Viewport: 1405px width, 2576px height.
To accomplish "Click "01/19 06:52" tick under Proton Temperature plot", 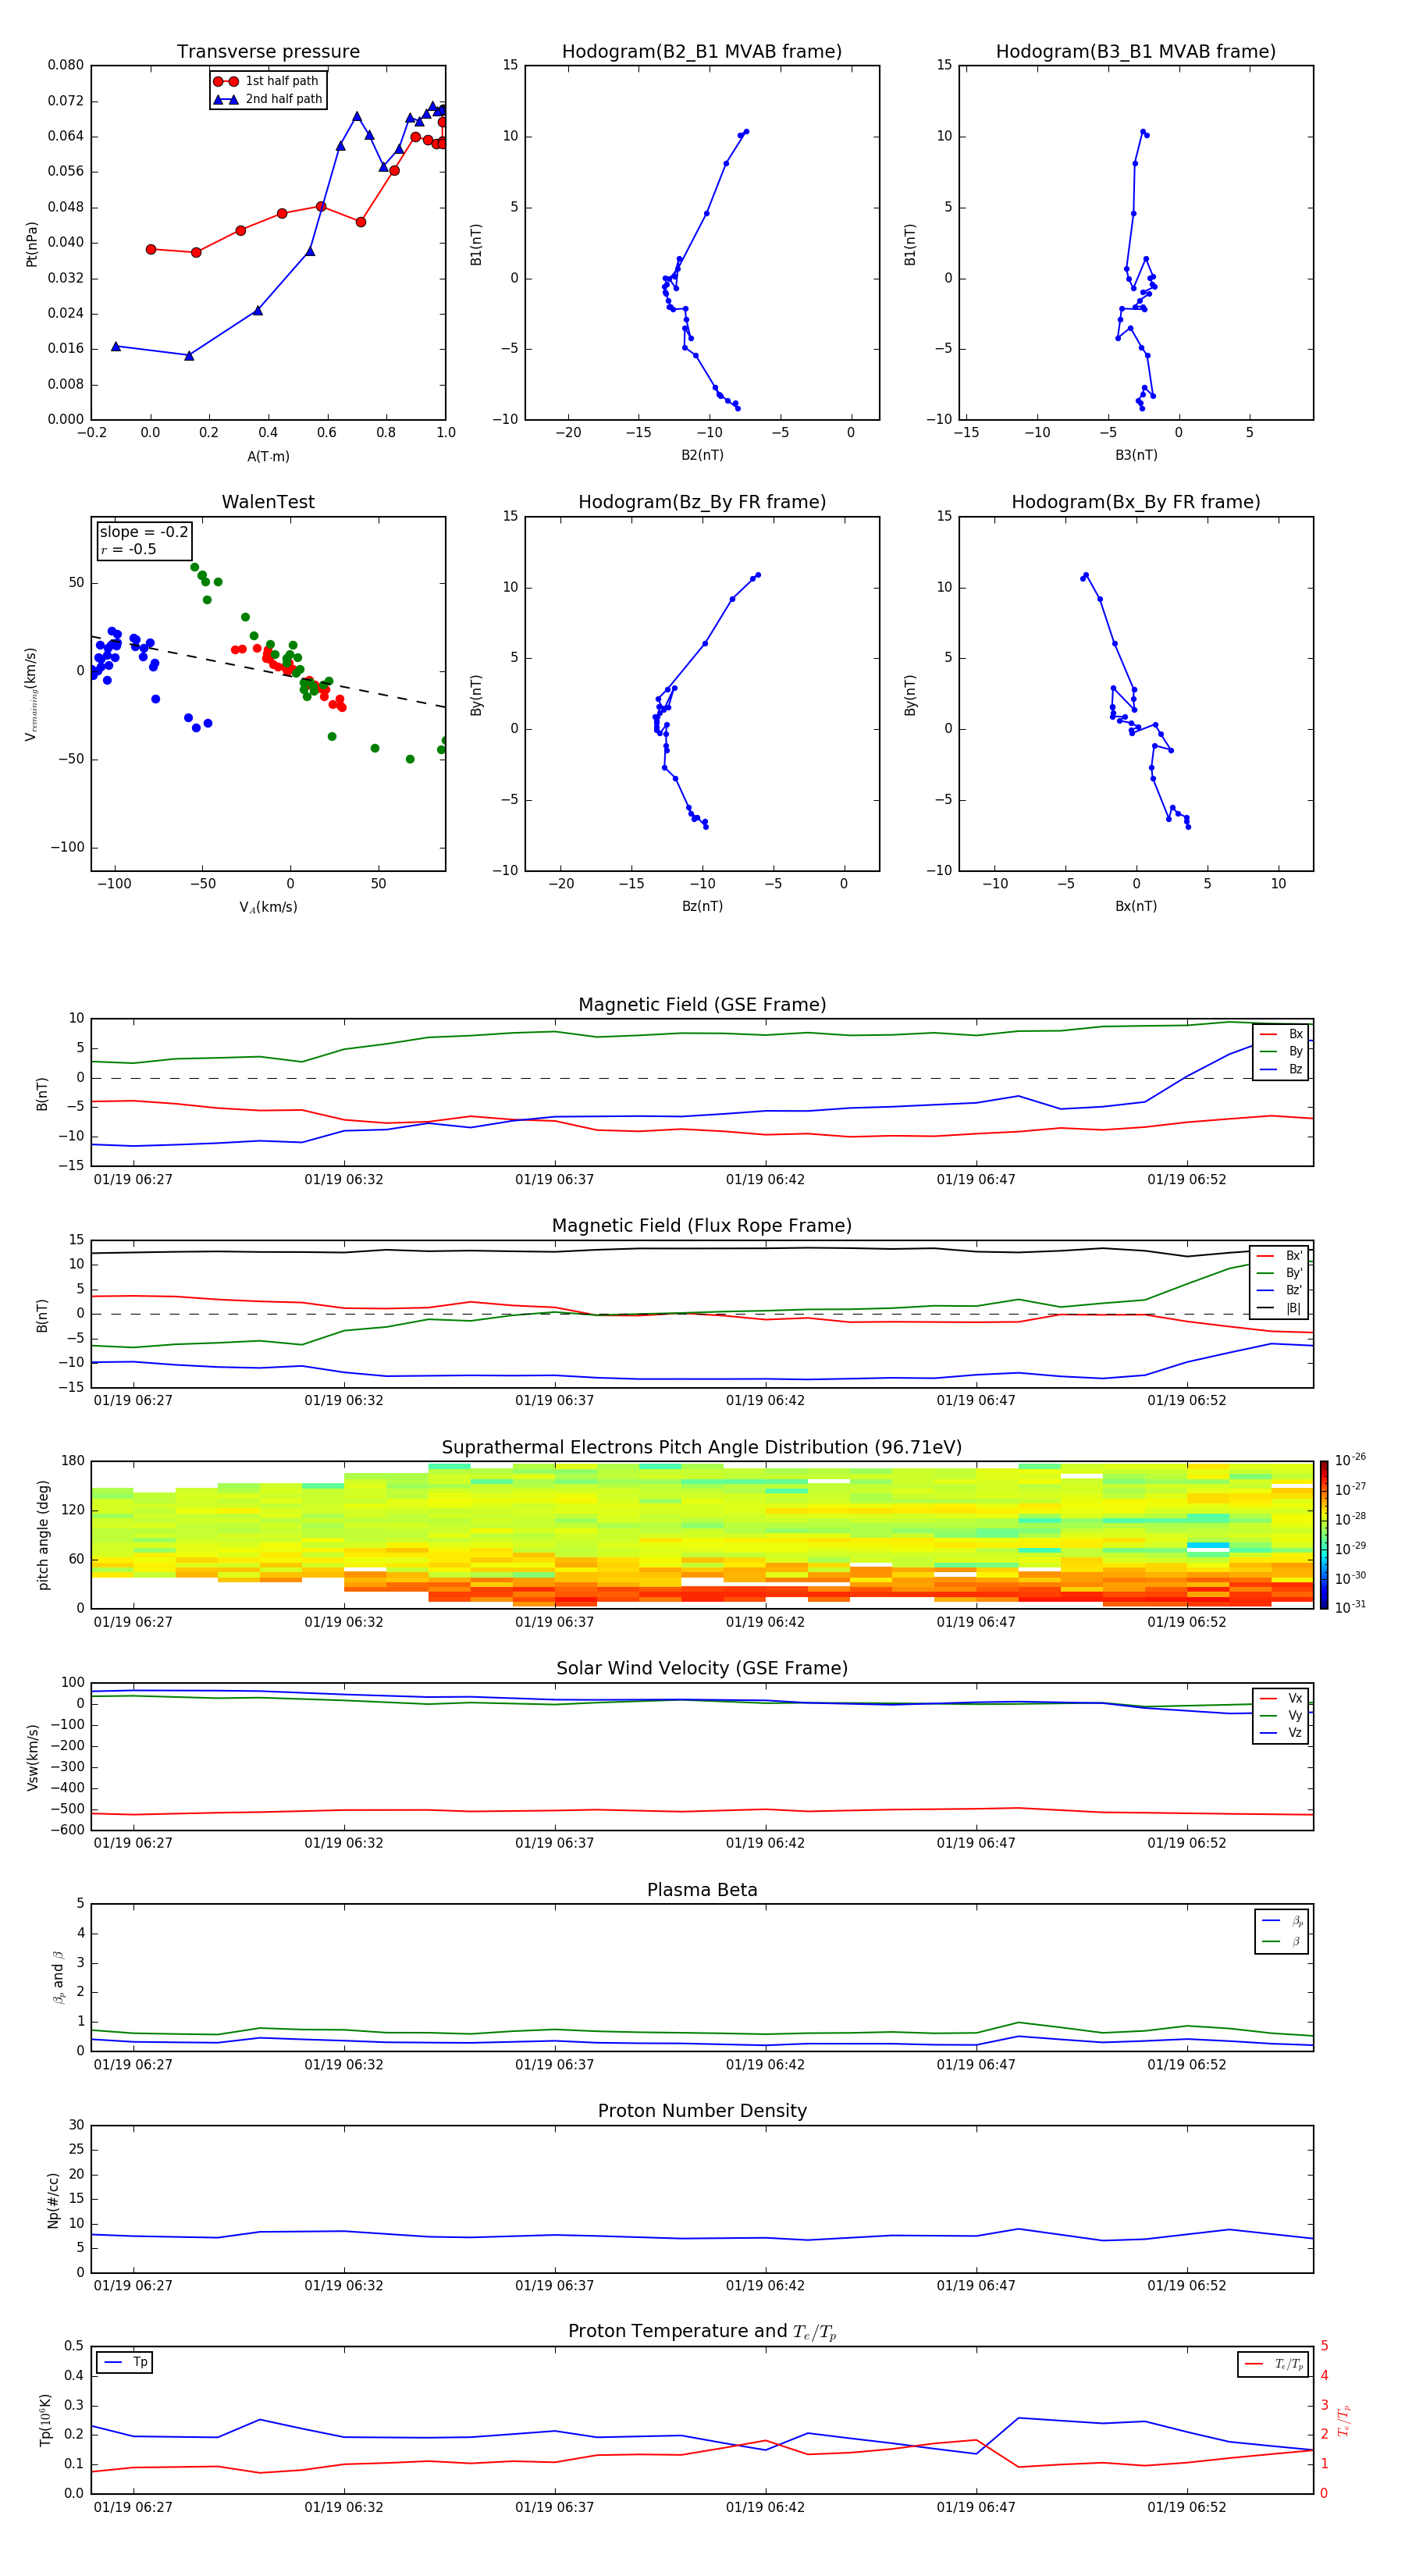I will pyautogui.click(x=1186, y=2507).
